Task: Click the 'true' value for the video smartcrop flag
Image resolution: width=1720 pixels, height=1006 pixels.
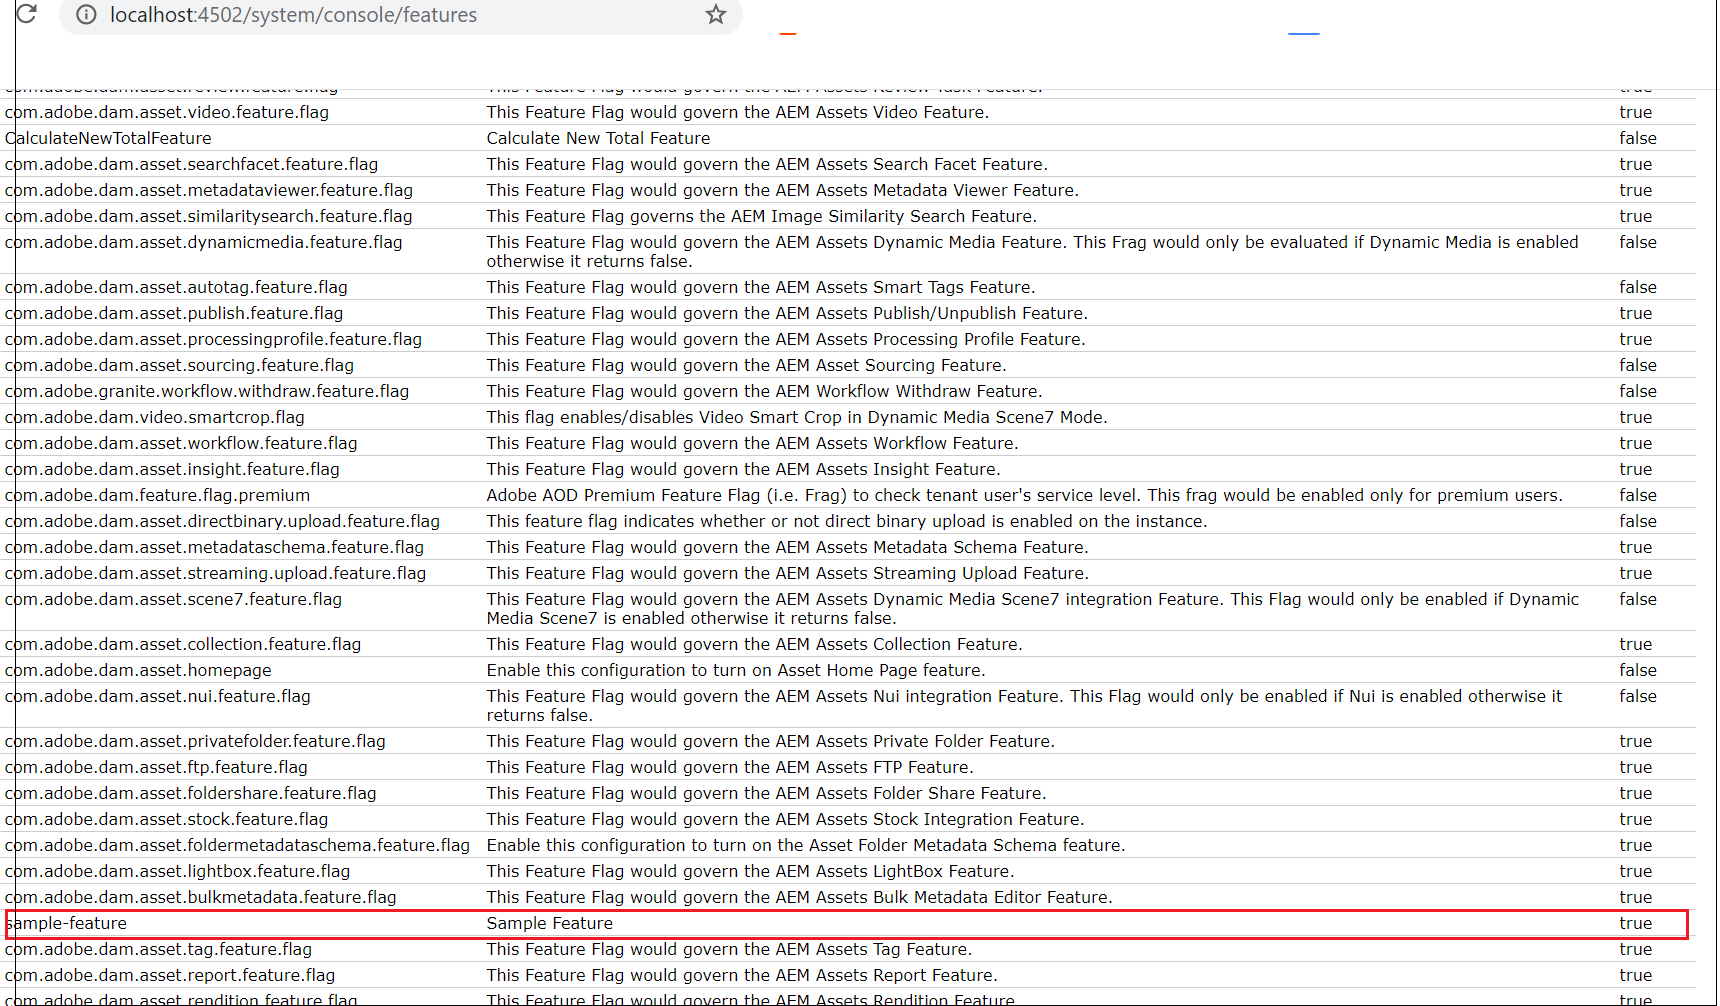Action: 1636,417
